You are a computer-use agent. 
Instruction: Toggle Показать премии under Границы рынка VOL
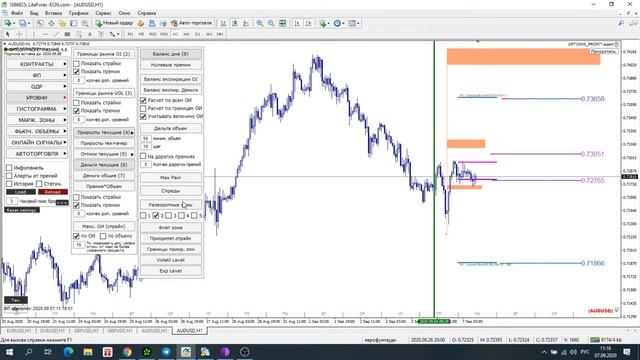76,111
